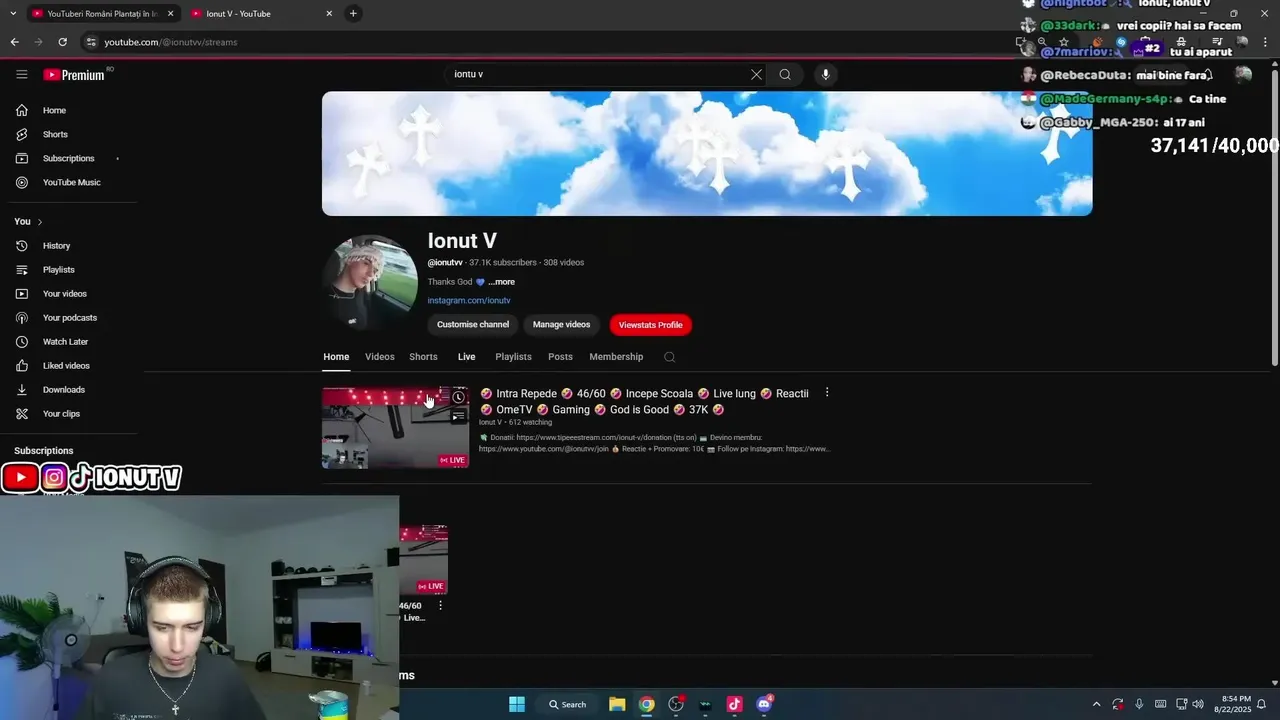Switch to the channel Membership tab
The width and height of the screenshot is (1280, 720).
[x=616, y=357]
